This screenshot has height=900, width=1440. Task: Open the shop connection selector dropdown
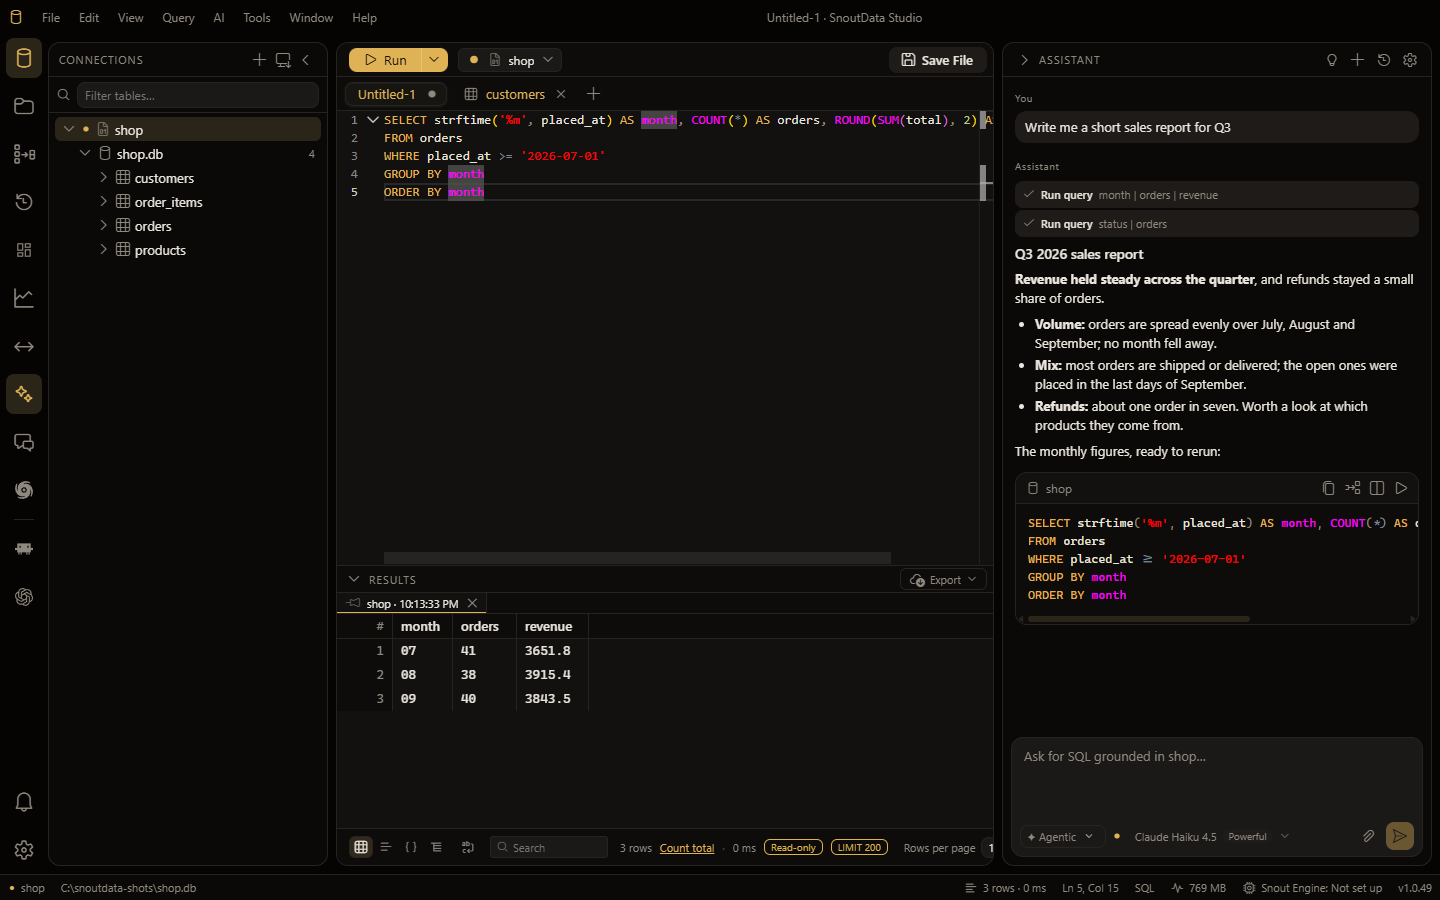510,60
